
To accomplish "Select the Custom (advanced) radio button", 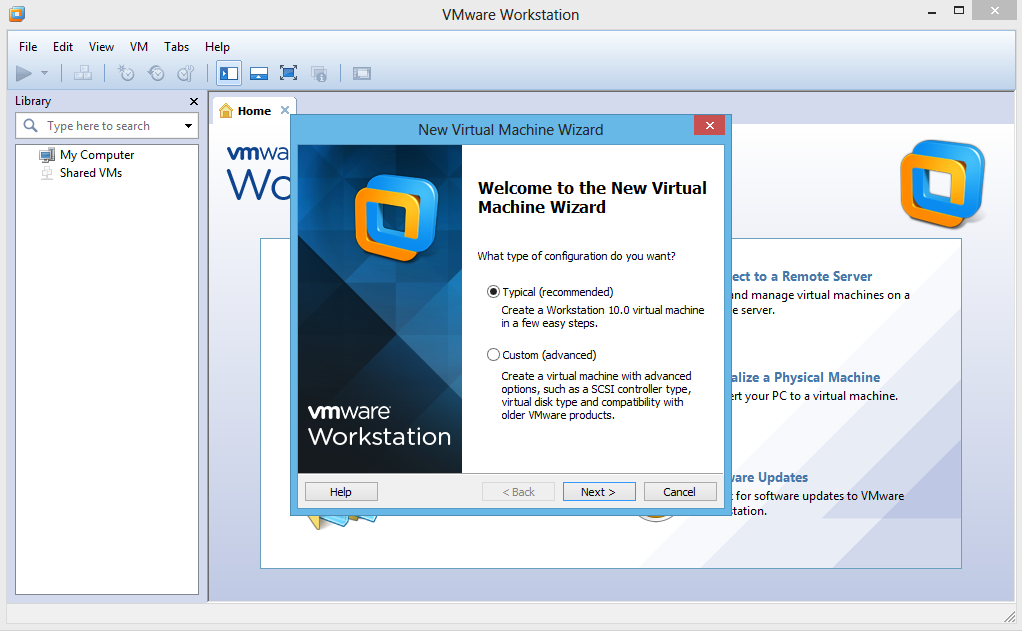I will pyautogui.click(x=493, y=355).
